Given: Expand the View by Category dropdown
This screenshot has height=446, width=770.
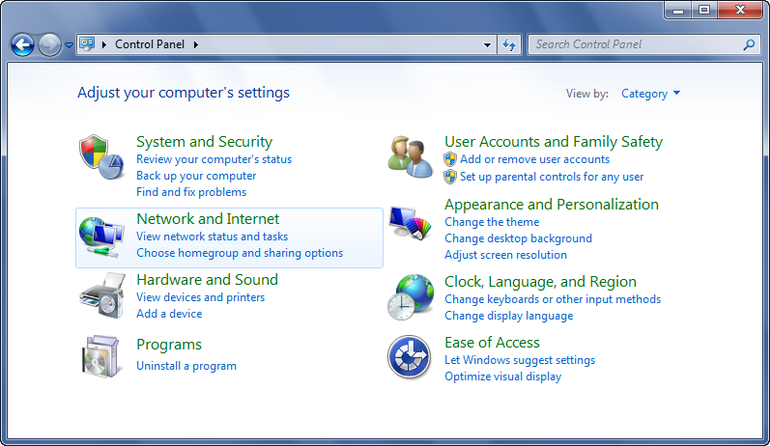Looking at the screenshot, I should click(650, 94).
